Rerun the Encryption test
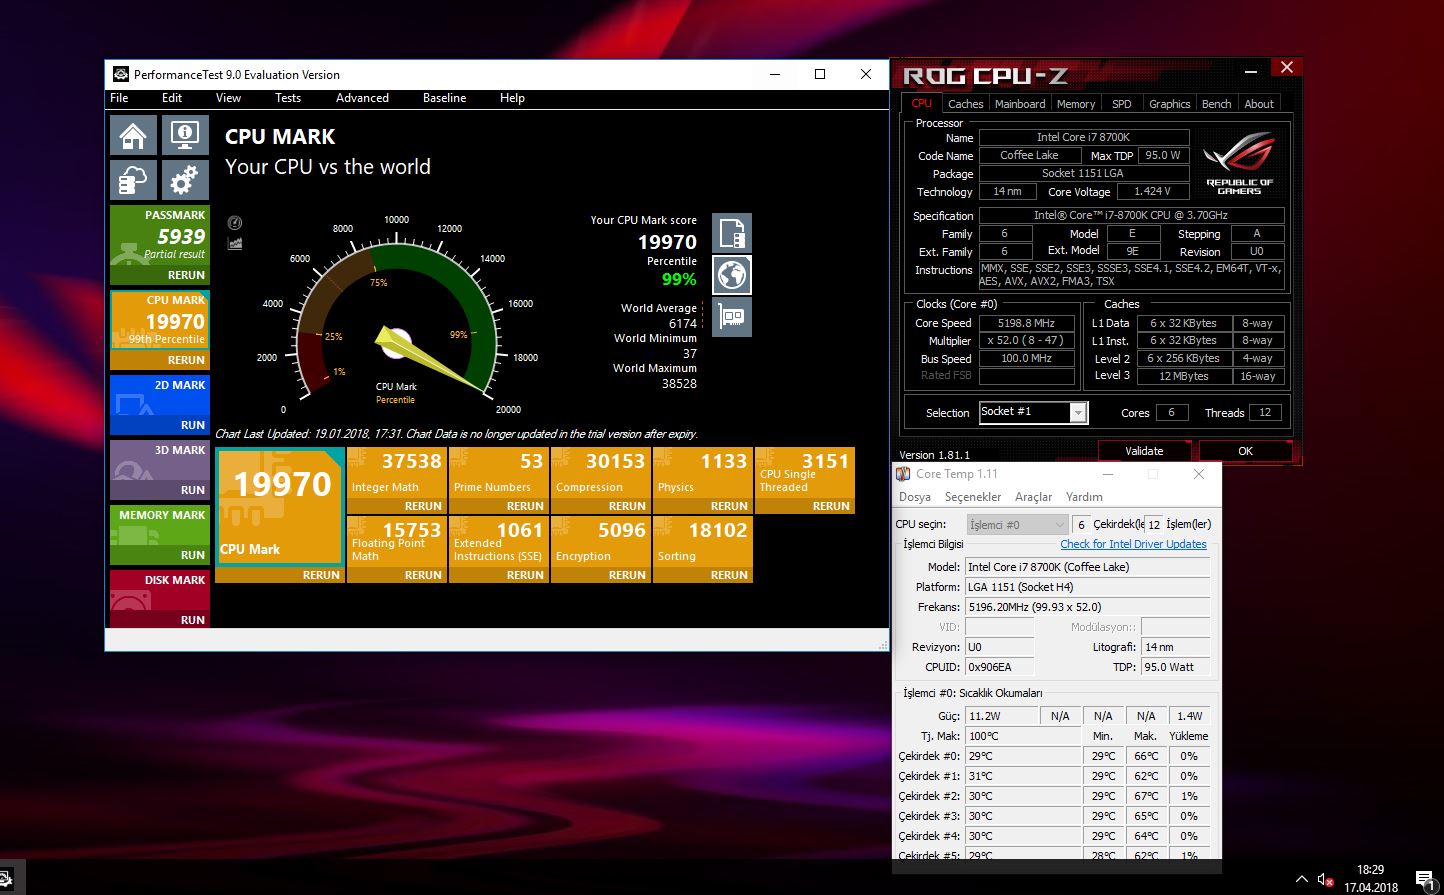 click(x=627, y=575)
